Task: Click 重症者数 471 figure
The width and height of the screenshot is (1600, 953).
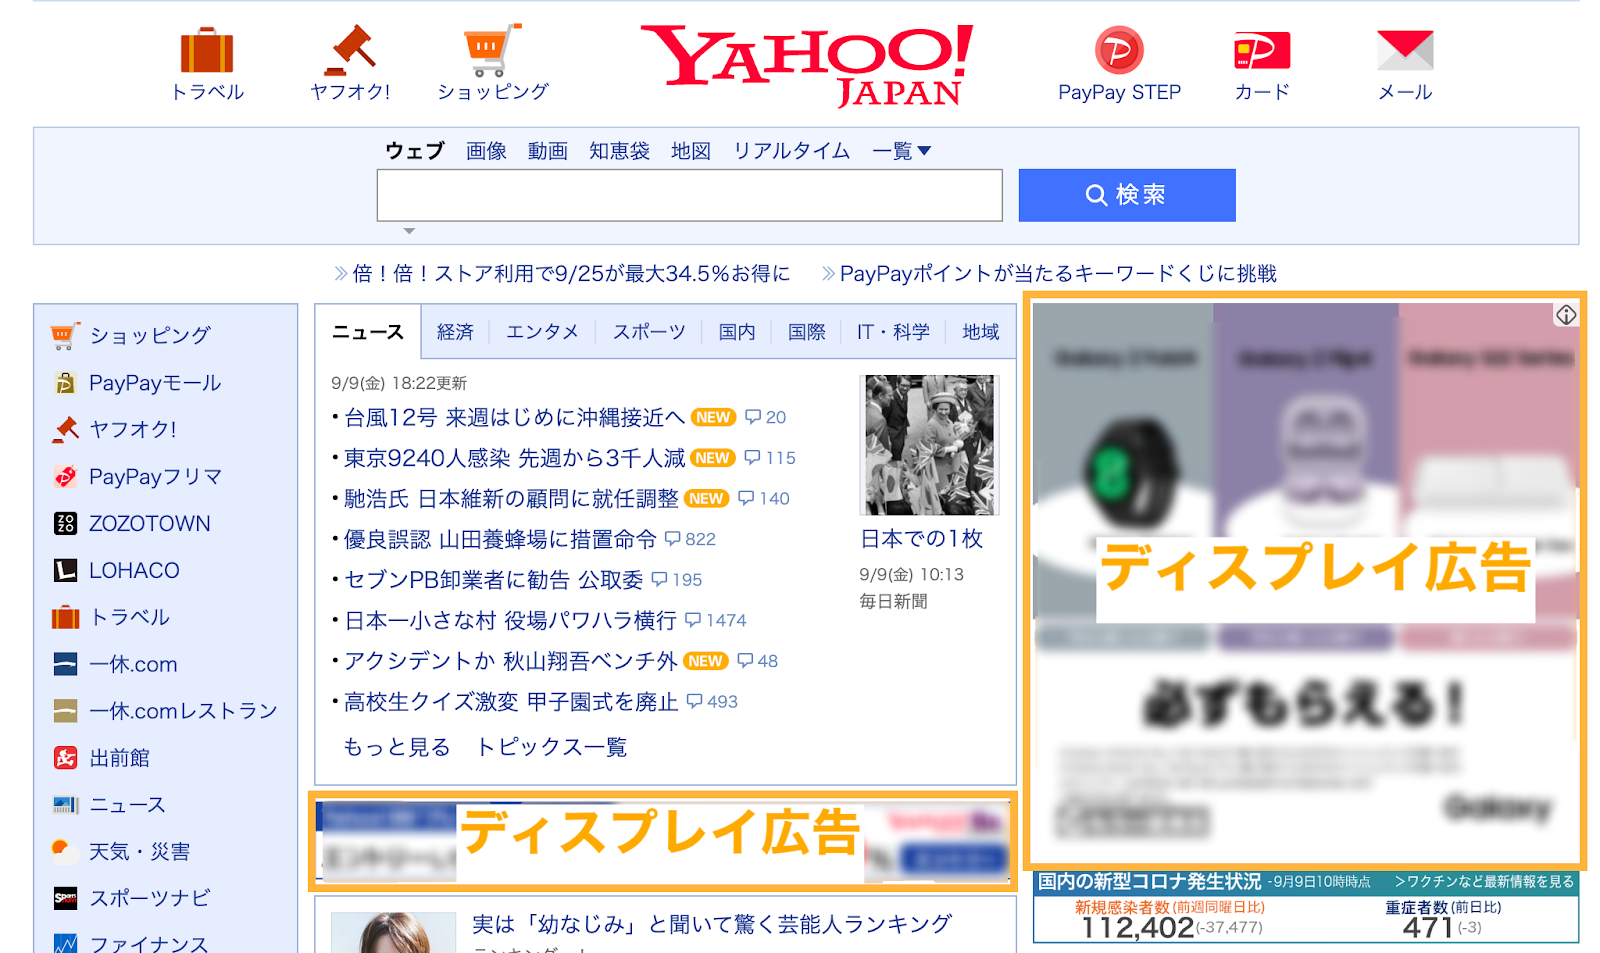Action: (1427, 928)
